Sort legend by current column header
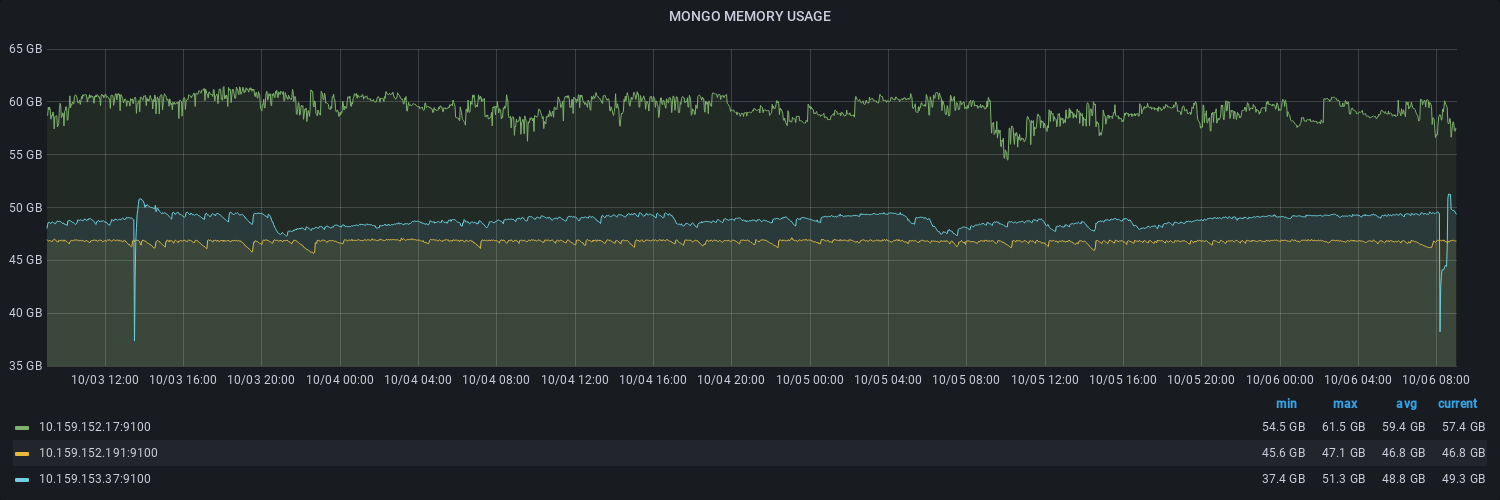Screen dimensions: 1500x500 point(1457,404)
